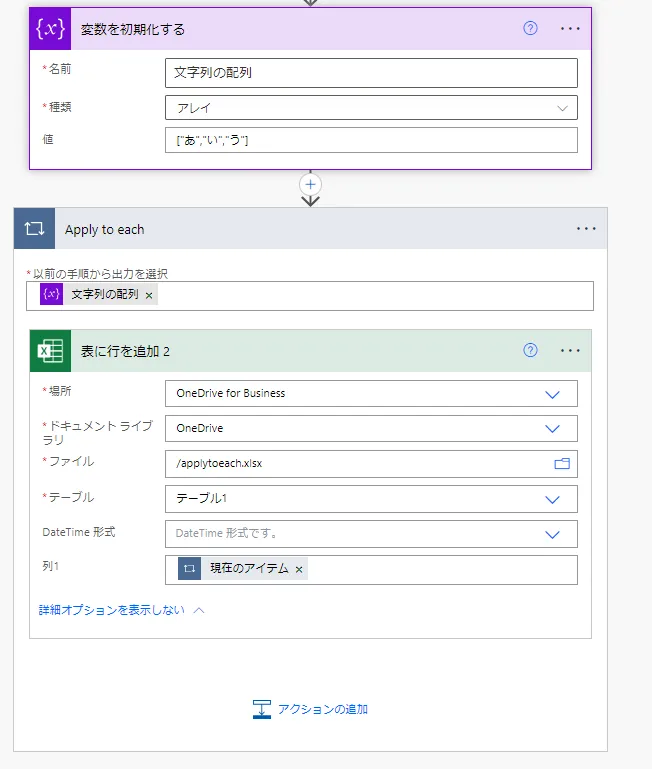652x769 pixels.
Task: Click the Excel icon on add row action
Action: click(x=51, y=350)
